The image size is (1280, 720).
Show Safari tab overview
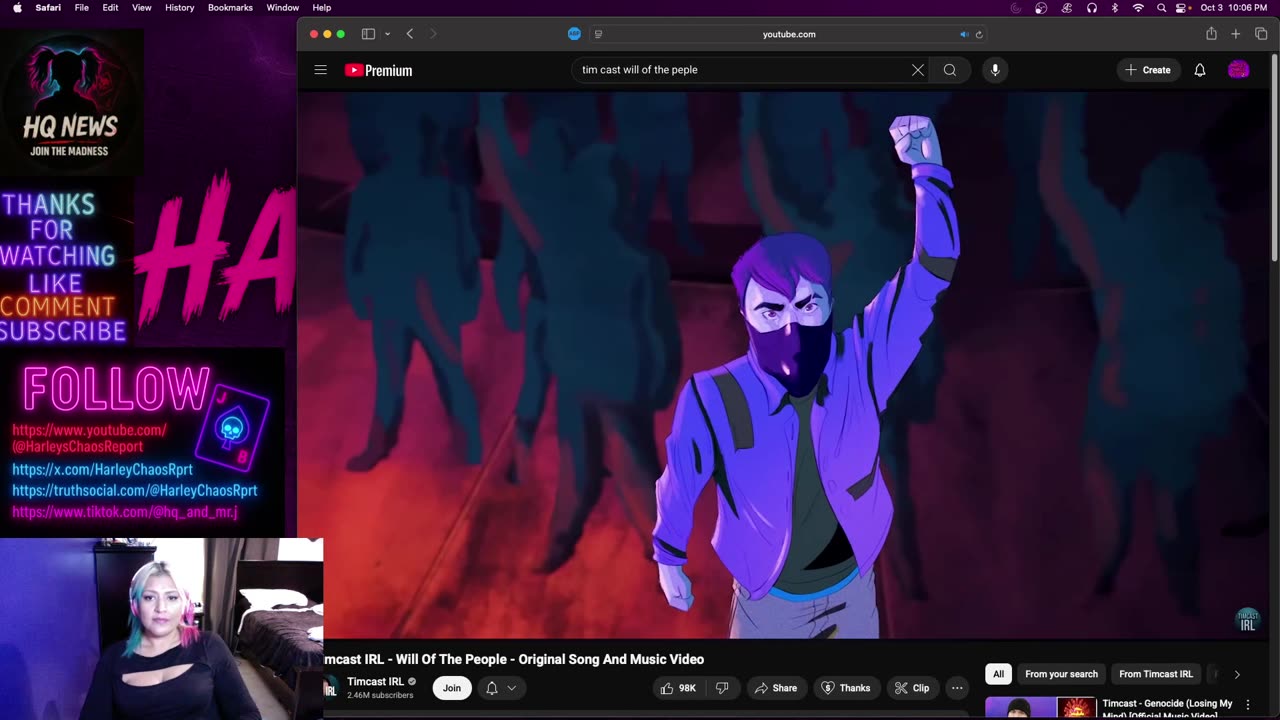(x=1261, y=34)
